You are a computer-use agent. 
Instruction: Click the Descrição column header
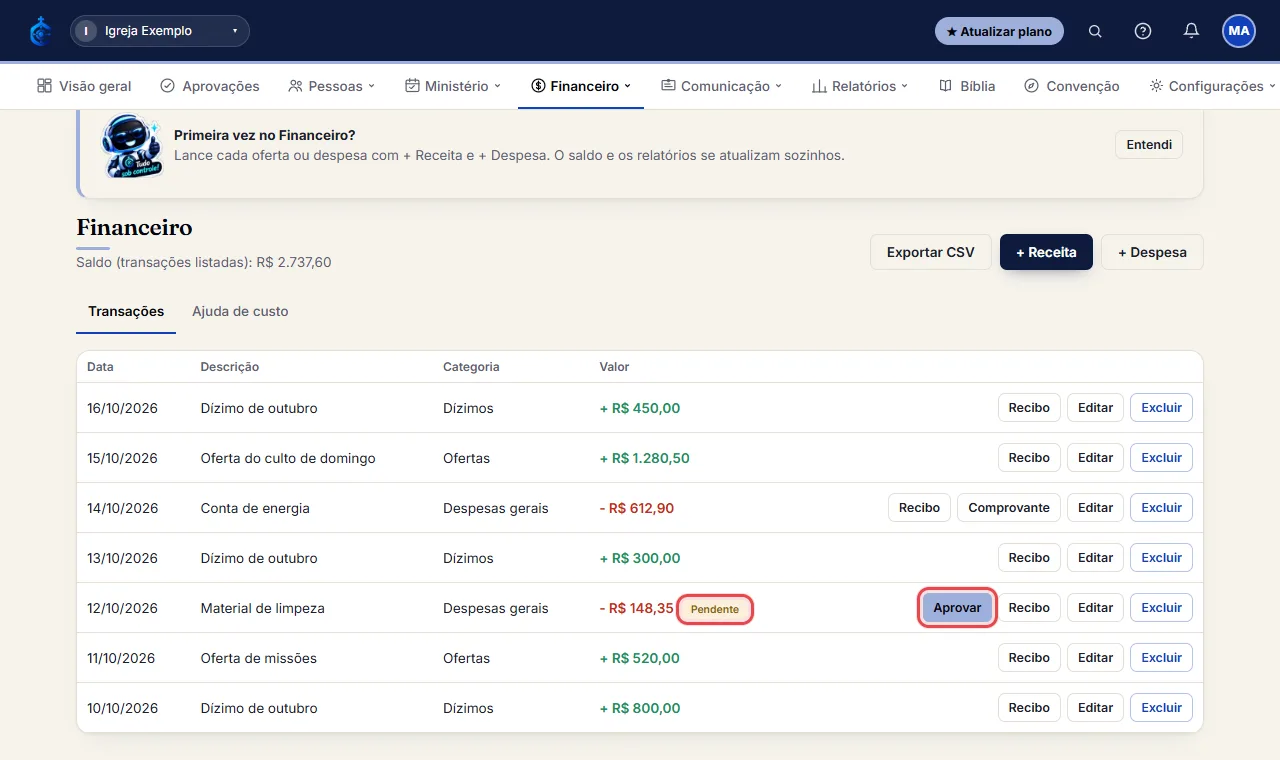coord(229,367)
